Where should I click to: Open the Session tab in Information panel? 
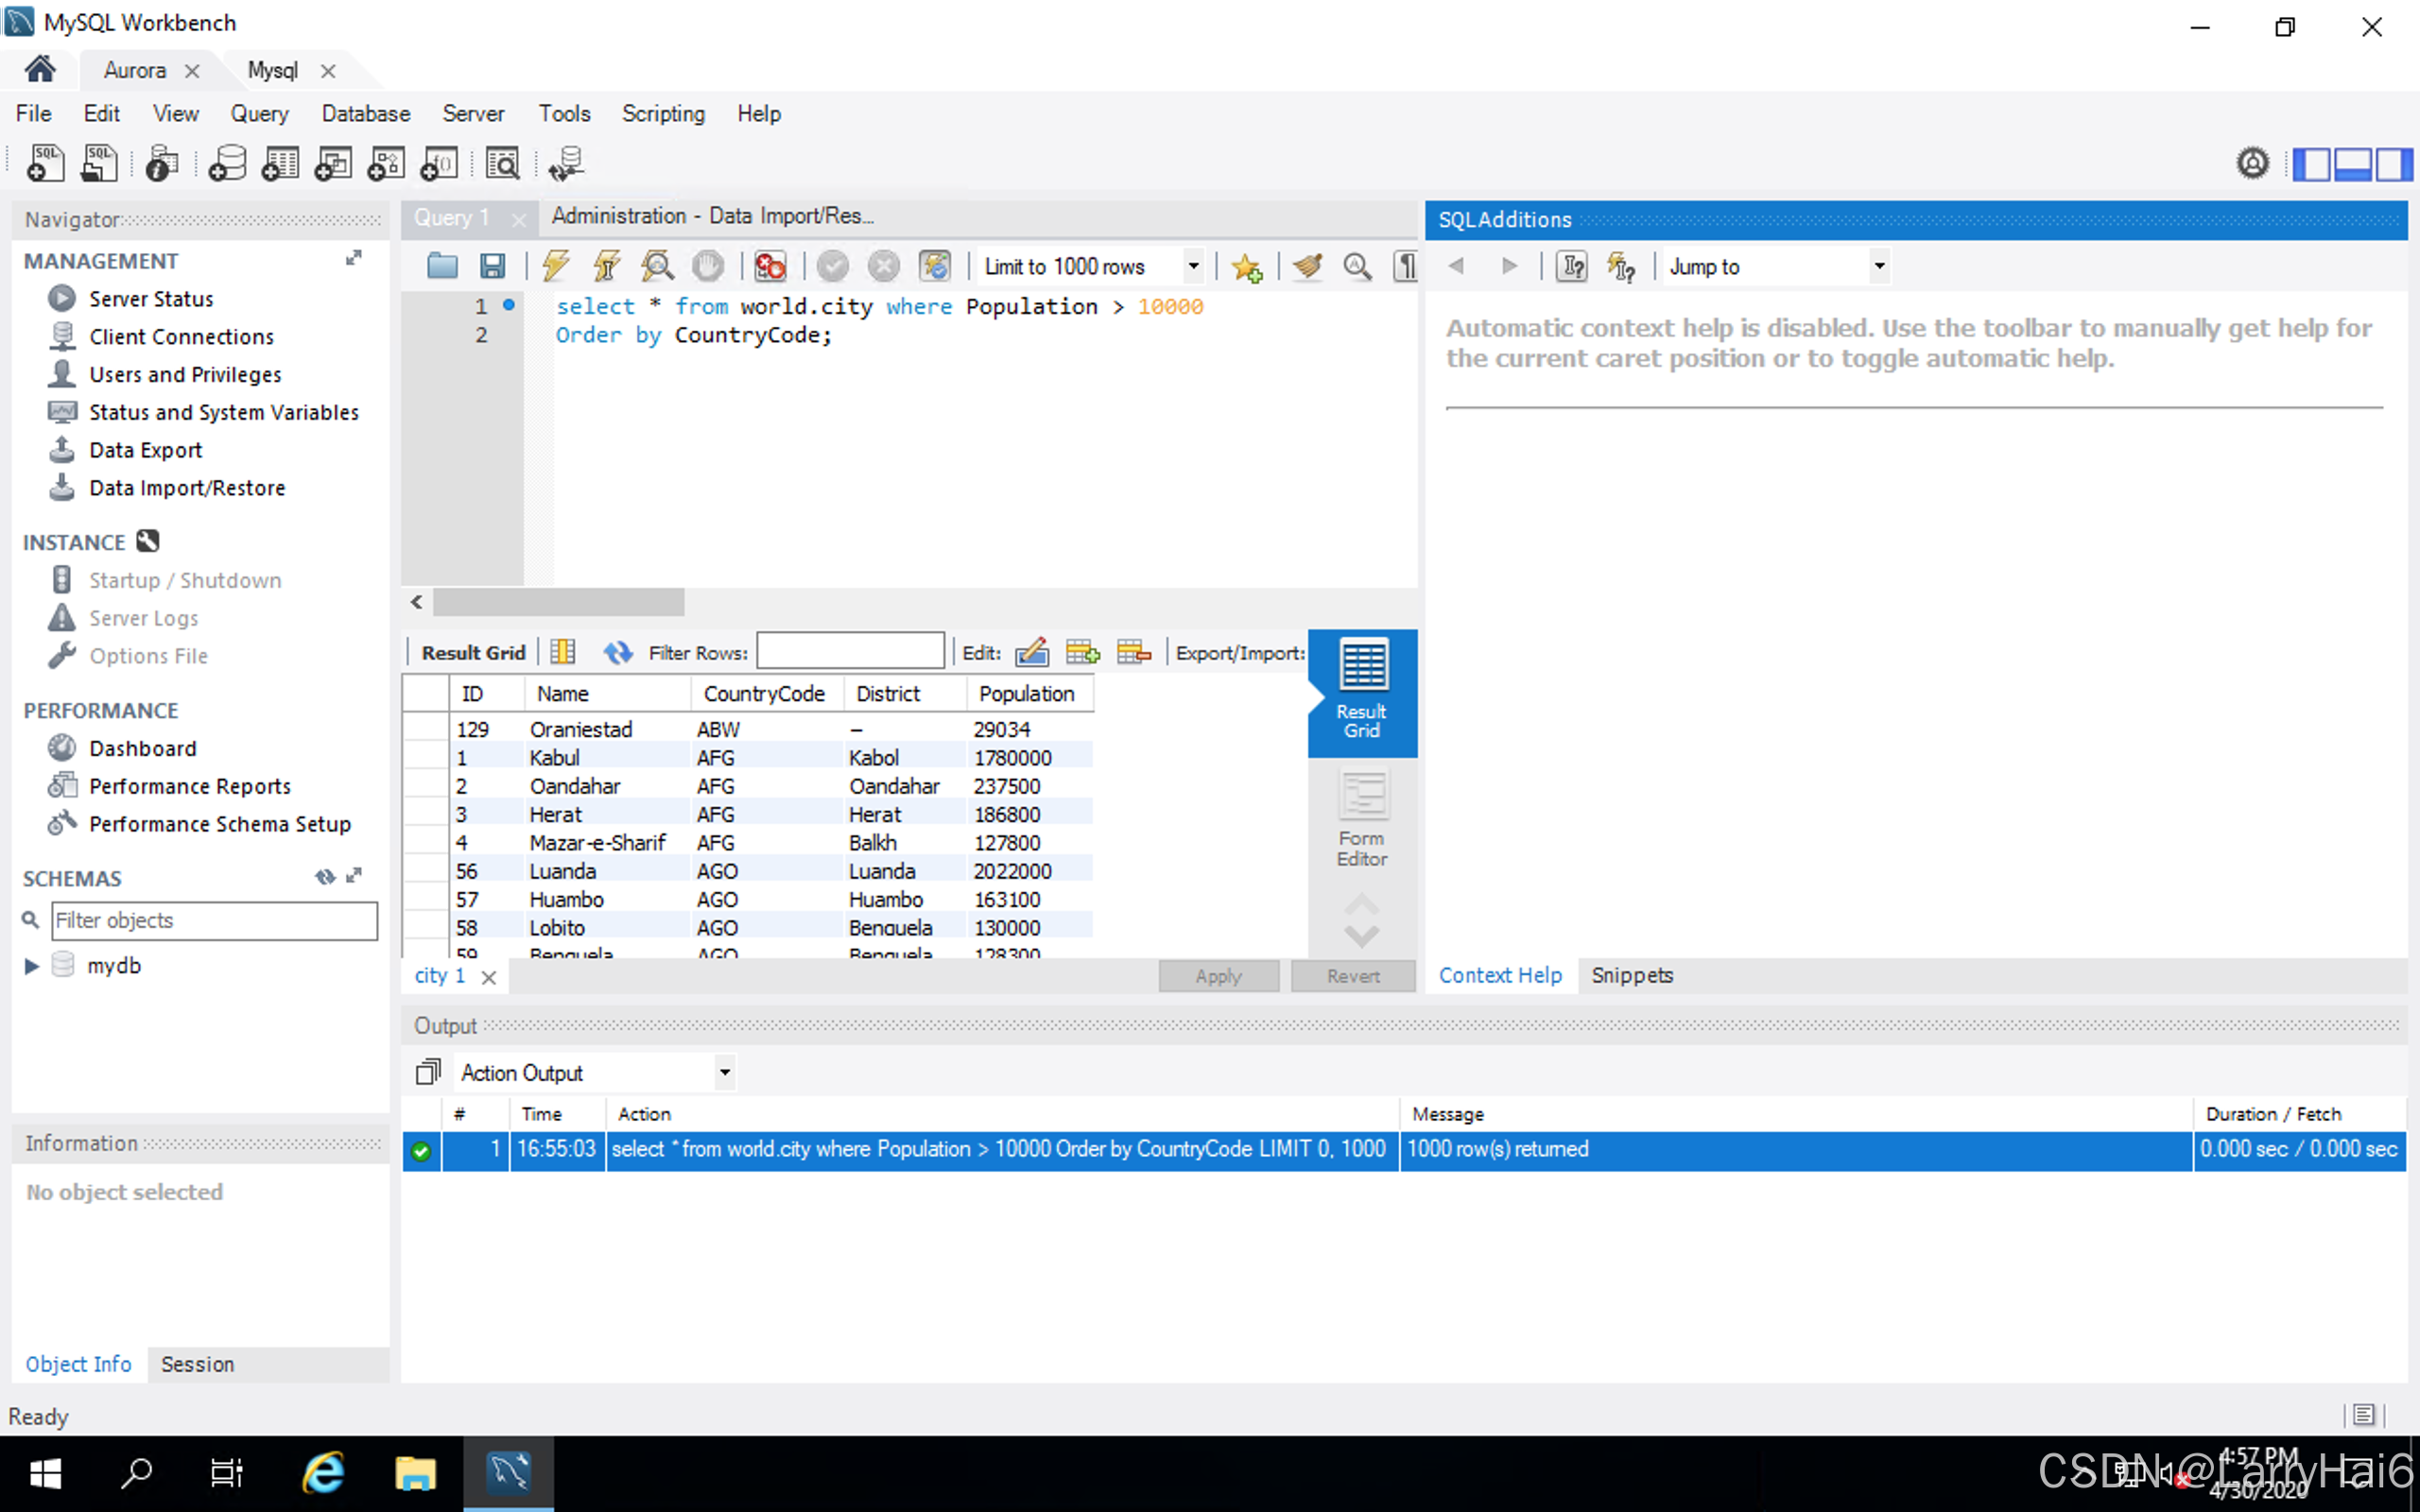(197, 1364)
